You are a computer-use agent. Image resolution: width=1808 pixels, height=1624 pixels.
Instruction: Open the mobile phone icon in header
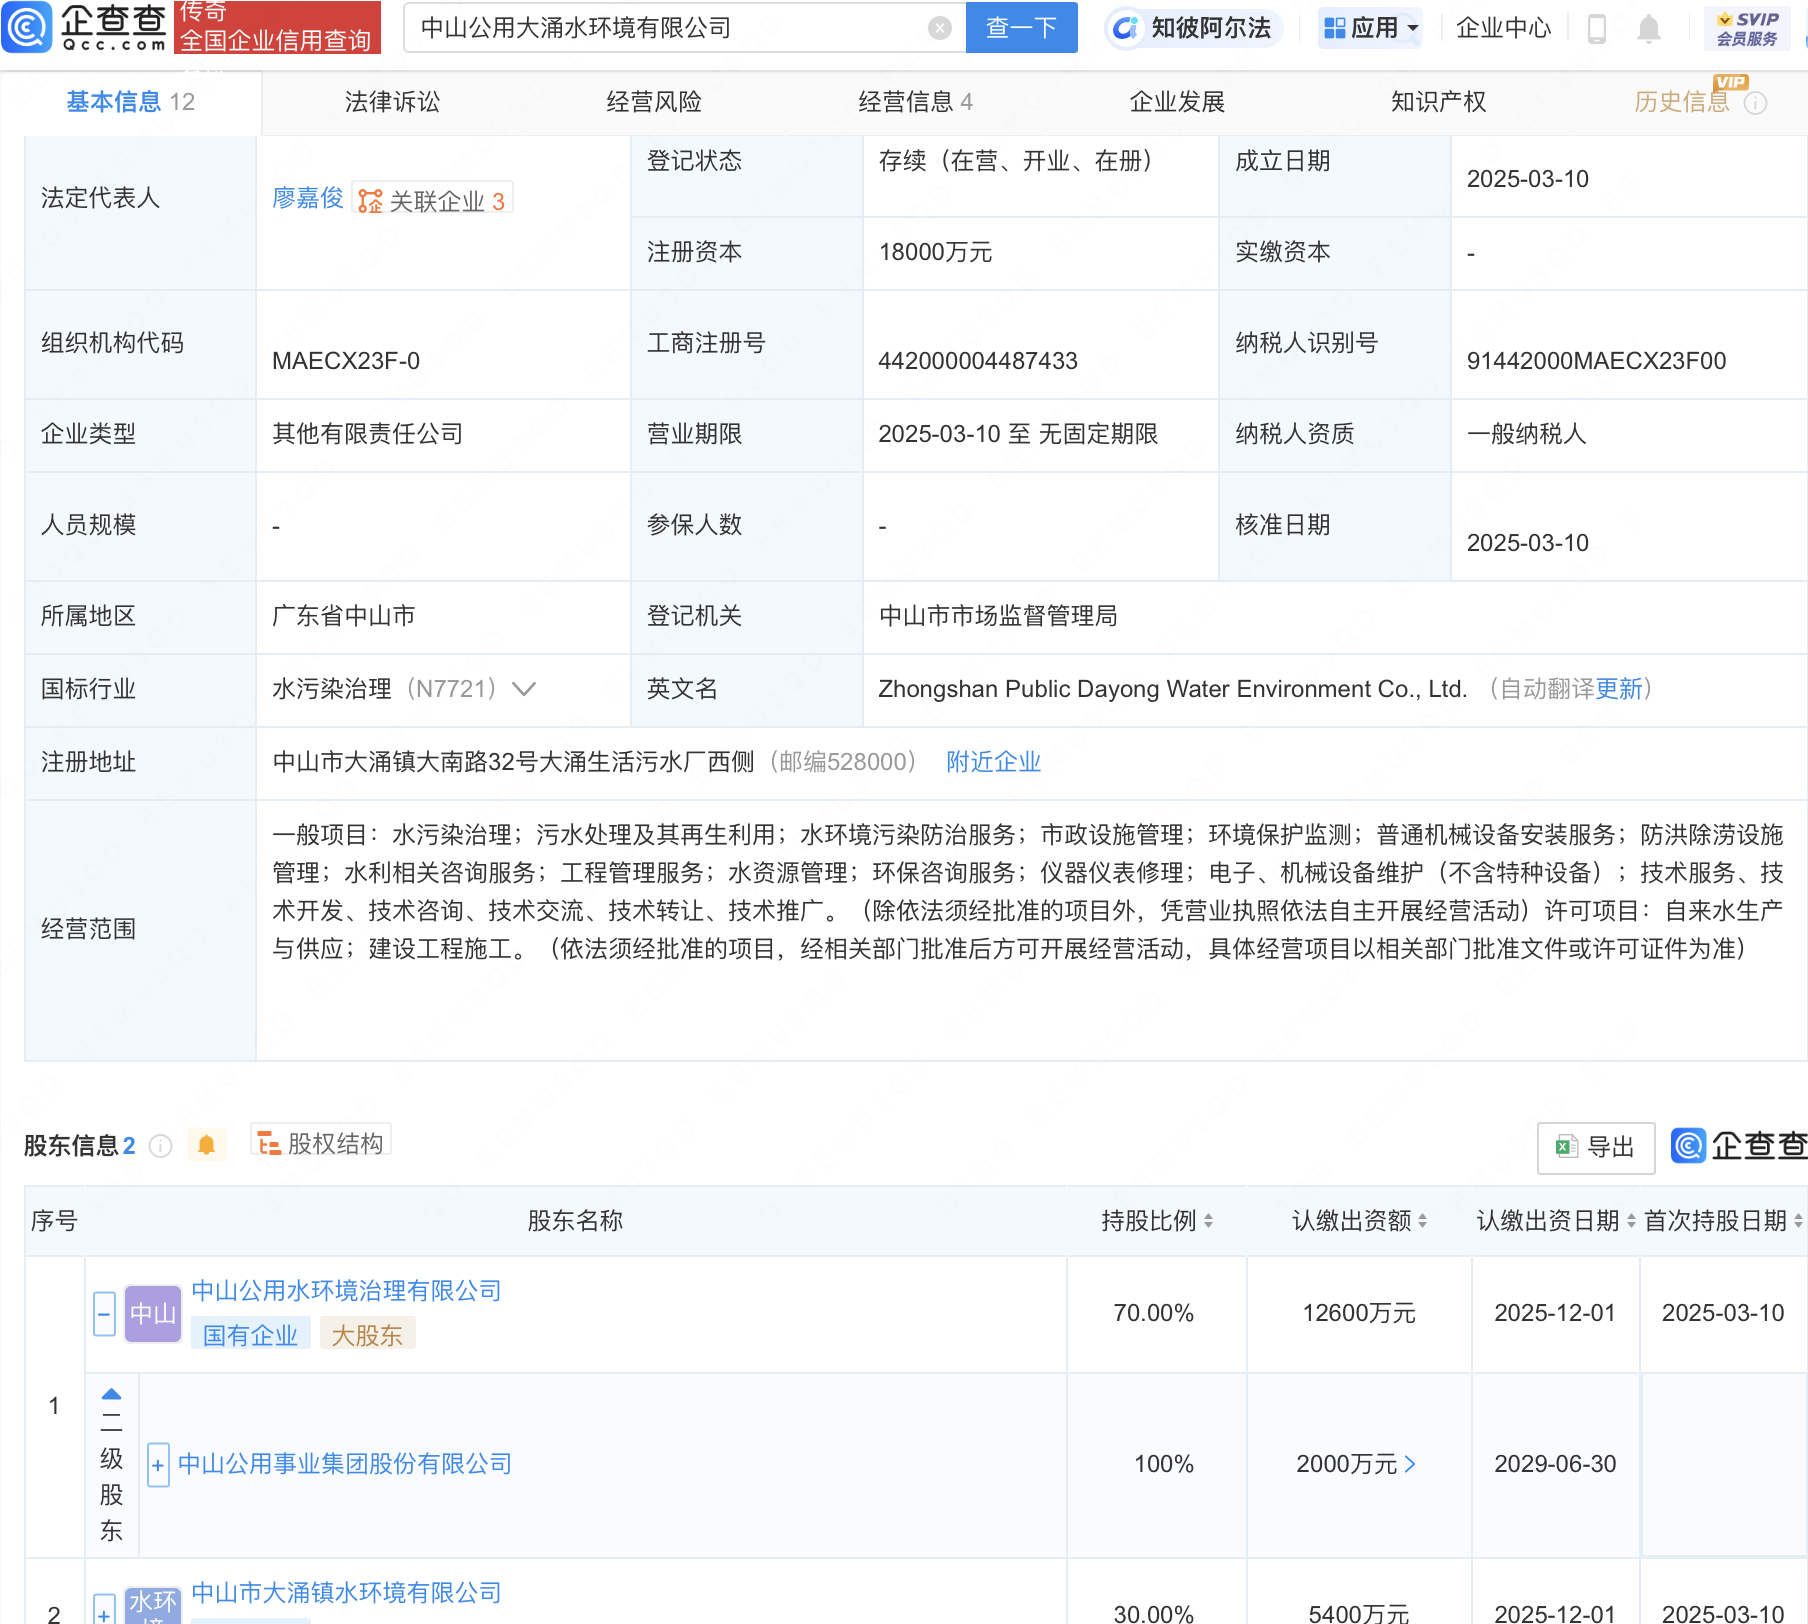click(x=1597, y=29)
